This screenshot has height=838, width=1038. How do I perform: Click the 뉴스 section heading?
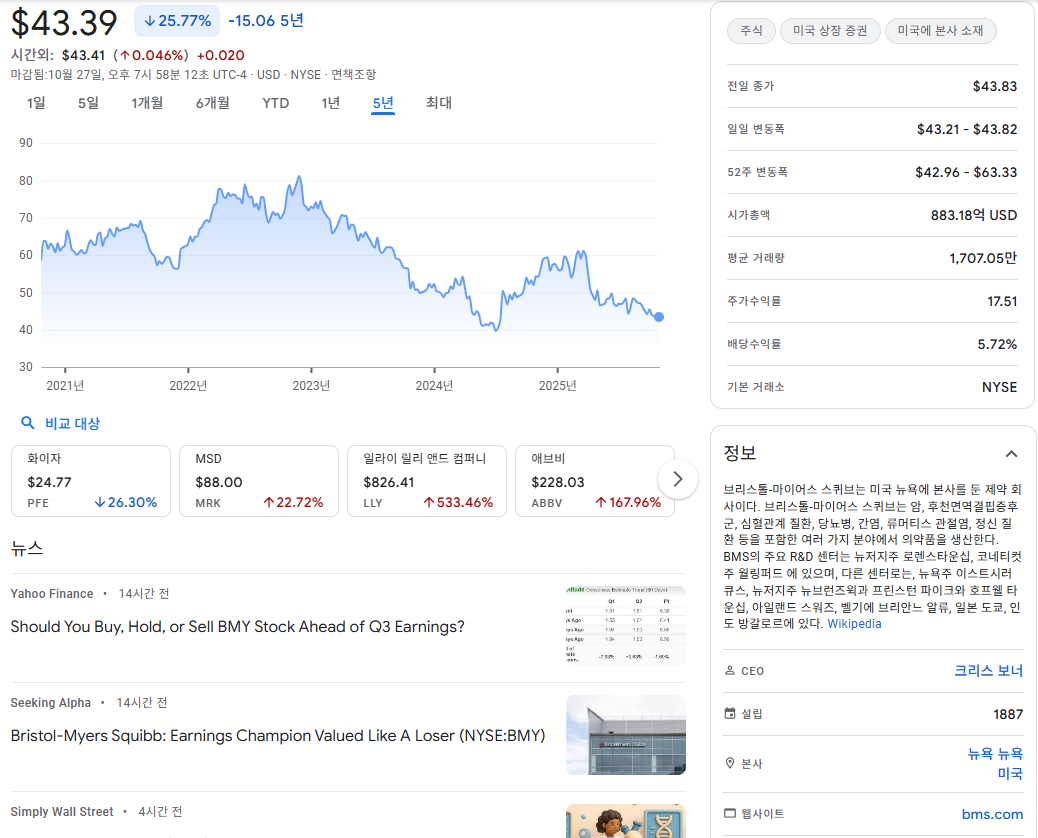(x=27, y=549)
